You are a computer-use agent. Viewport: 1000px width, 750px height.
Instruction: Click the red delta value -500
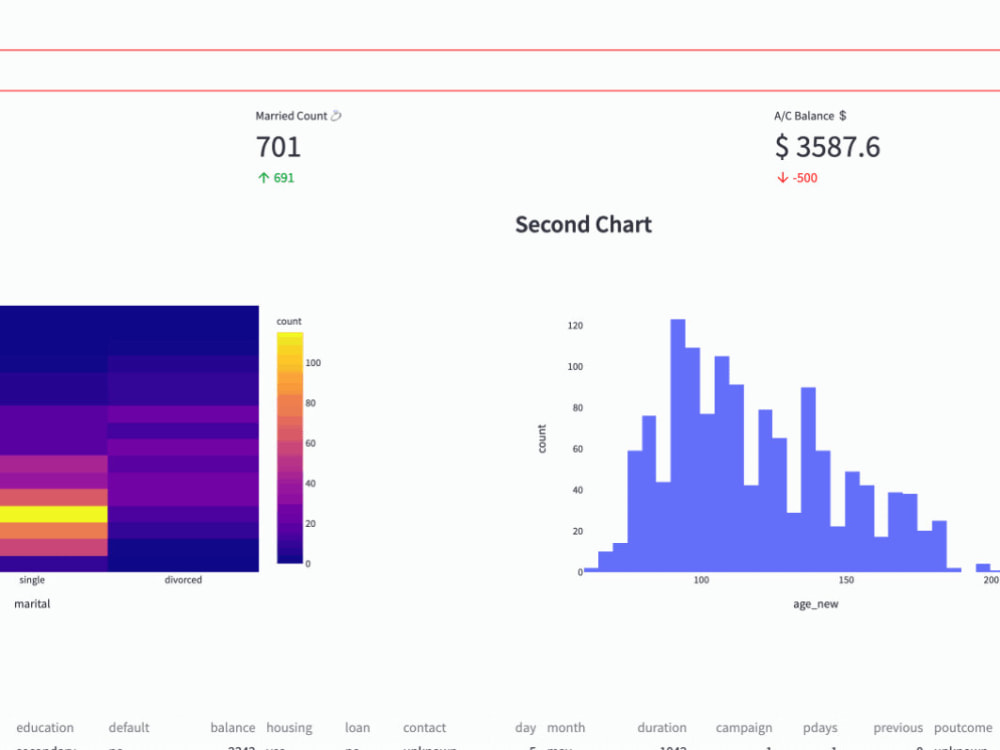(x=805, y=178)
